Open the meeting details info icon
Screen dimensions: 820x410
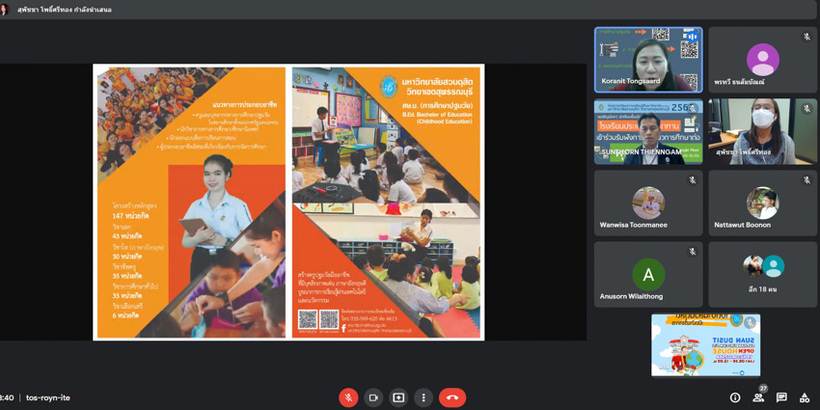coord(735,397)
